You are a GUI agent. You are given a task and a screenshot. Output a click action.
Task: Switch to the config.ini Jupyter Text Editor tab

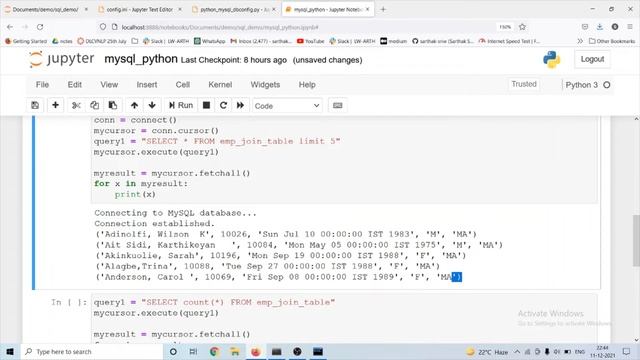(139, 9)
